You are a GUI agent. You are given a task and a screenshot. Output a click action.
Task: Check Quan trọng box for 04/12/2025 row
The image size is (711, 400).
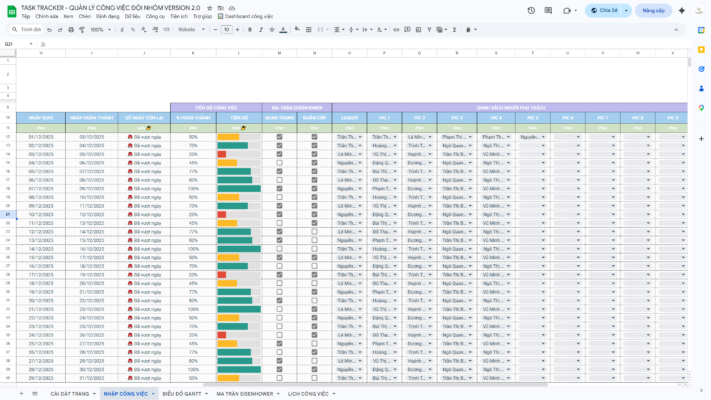click(x=279, y=162)
